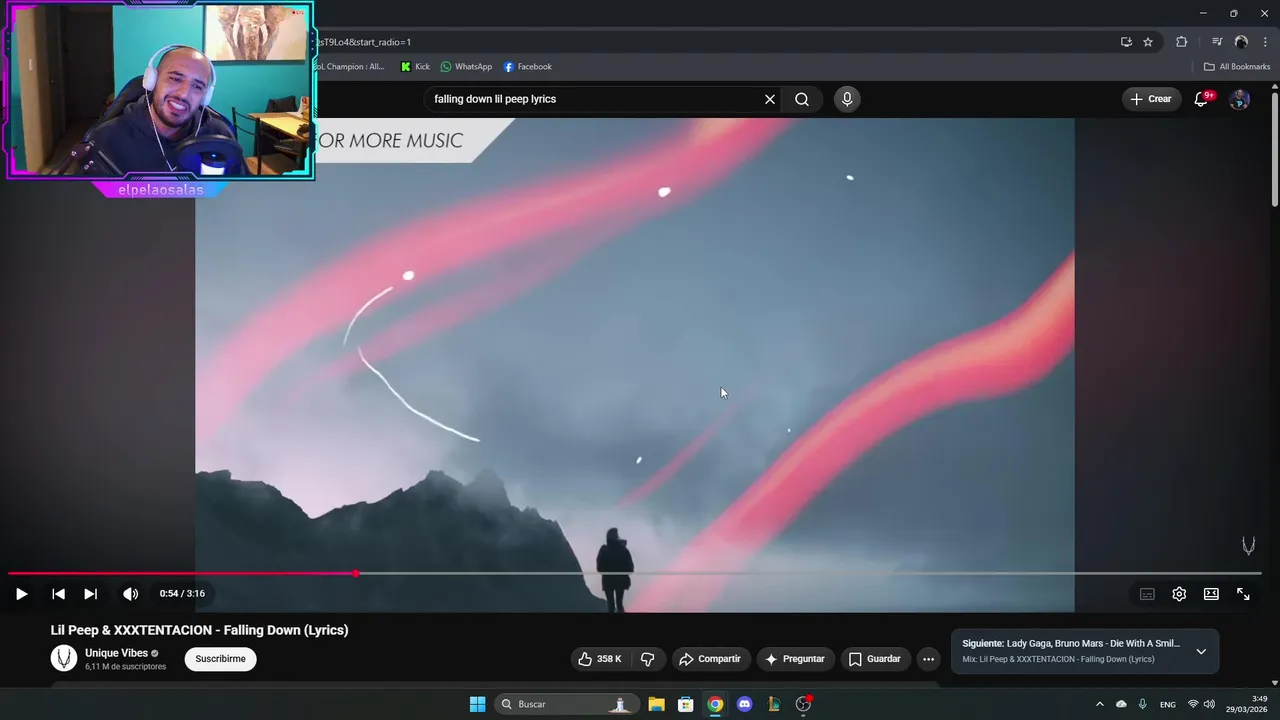
Task: Open OBS Studio from the taskbar
Action: click(803, 704)
